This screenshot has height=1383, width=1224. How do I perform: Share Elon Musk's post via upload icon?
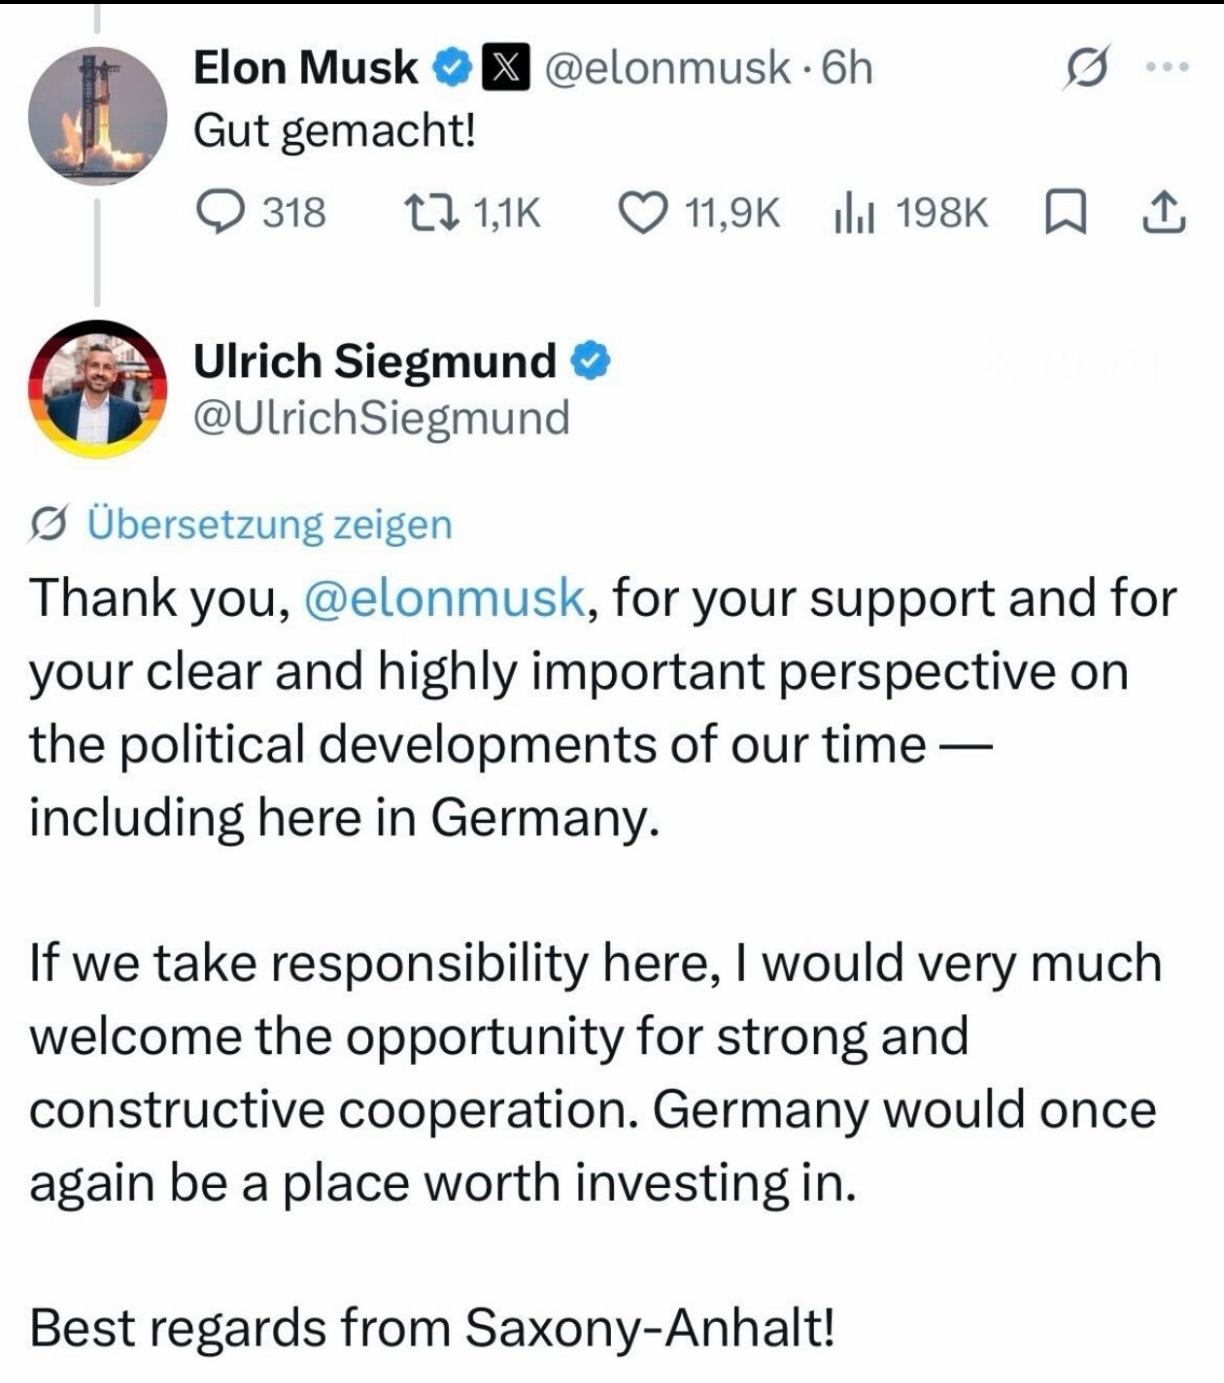[1164, 212]
